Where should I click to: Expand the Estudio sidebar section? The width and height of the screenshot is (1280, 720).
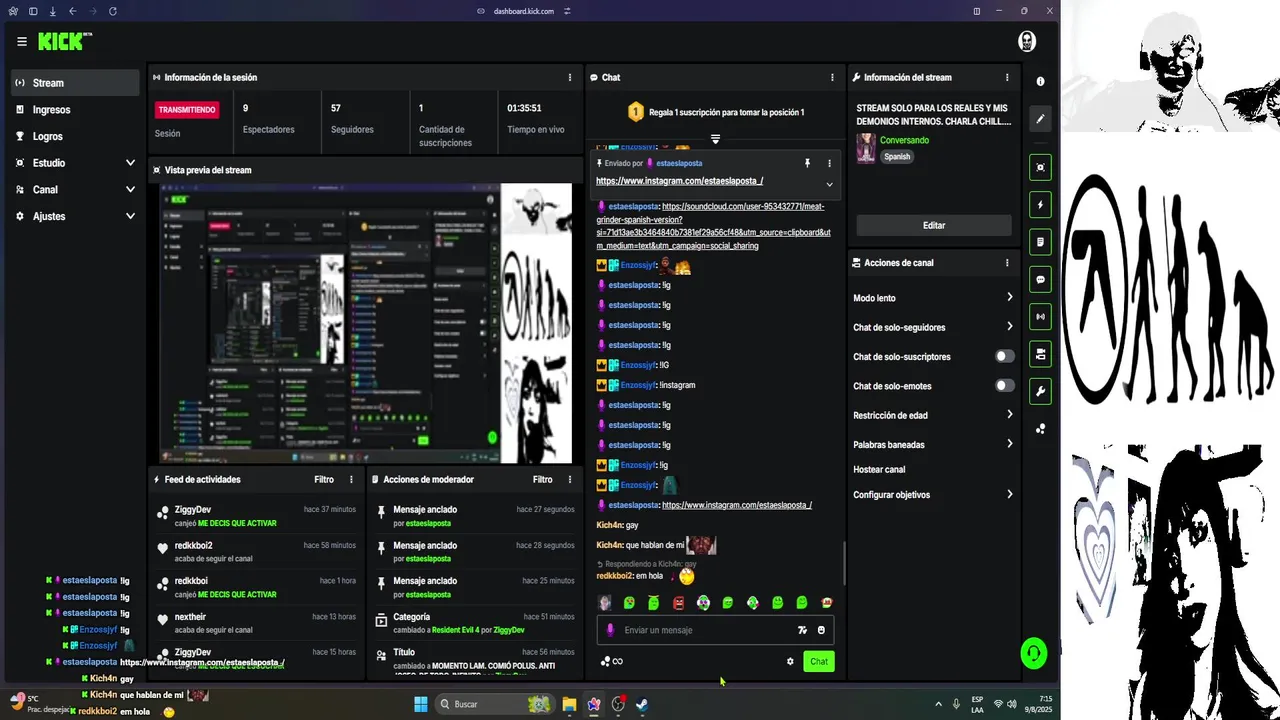tap(130, 163)
